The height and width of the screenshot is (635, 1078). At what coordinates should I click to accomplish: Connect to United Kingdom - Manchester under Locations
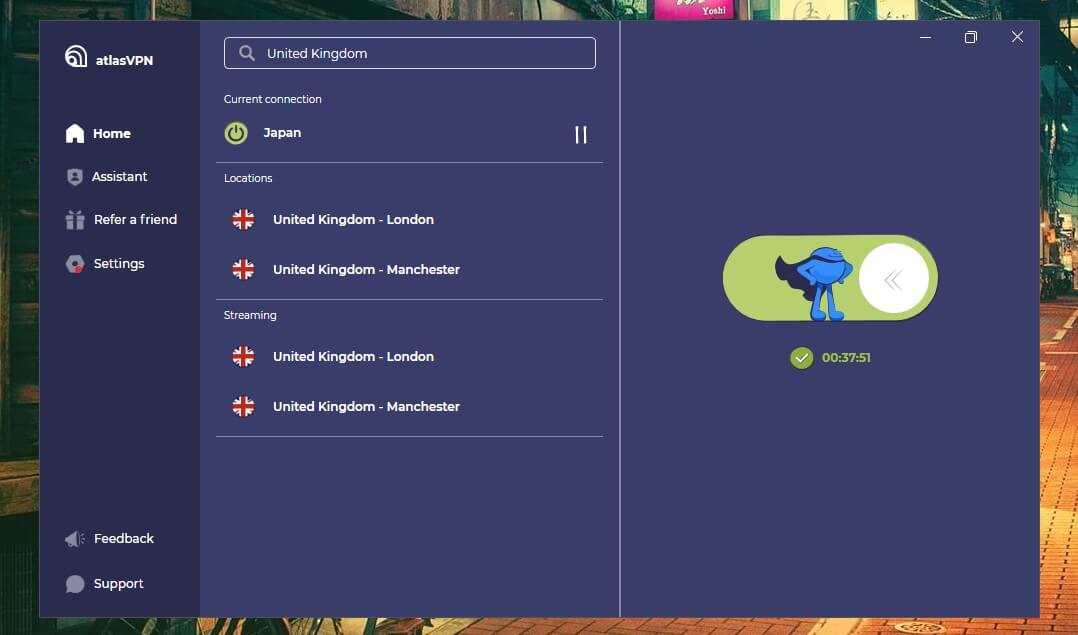[x=410, y=269]
